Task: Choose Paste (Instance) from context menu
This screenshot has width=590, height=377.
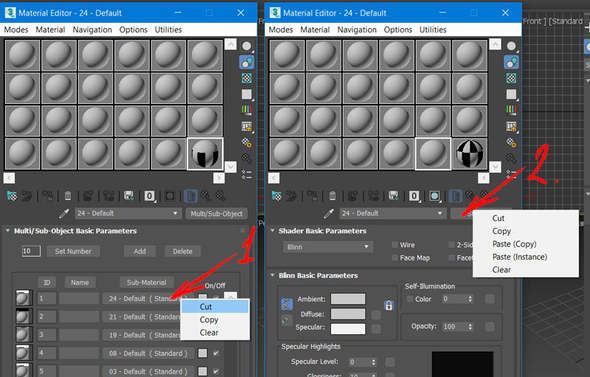Action: coord(526,257)
